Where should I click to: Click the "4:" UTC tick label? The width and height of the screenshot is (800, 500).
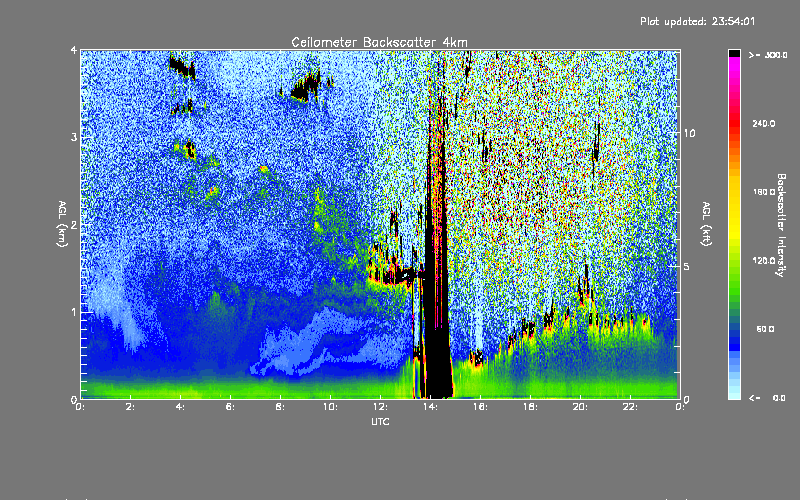[181, 407]
